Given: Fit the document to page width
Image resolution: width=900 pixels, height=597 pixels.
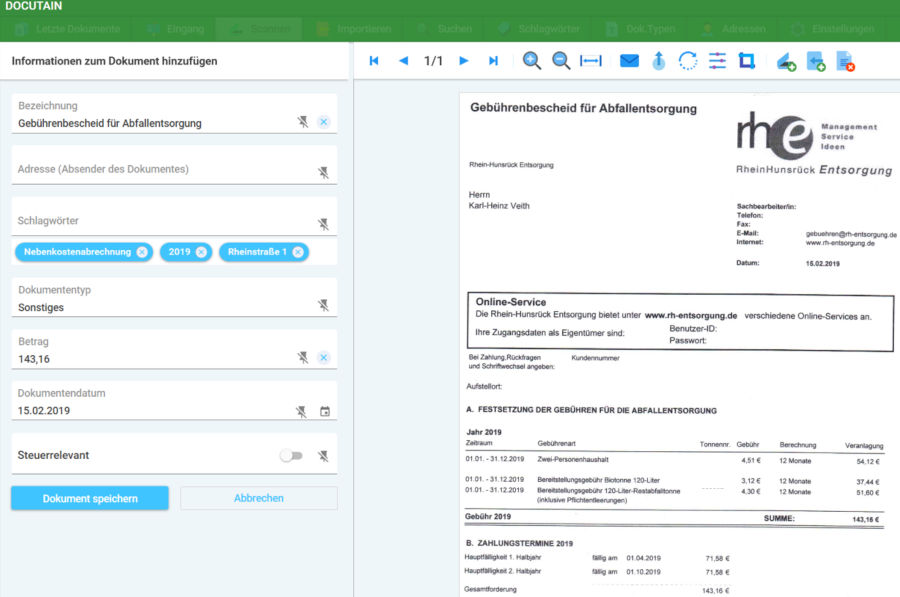Looking at the screenshot, I should tap(590, 60).
